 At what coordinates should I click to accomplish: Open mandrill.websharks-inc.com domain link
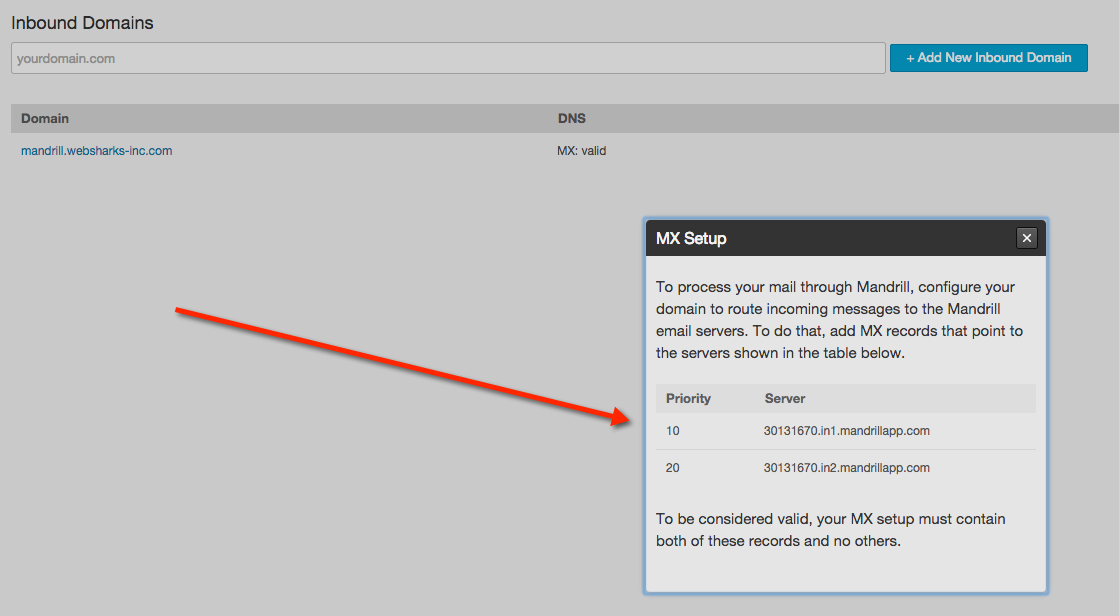point(96,151)
